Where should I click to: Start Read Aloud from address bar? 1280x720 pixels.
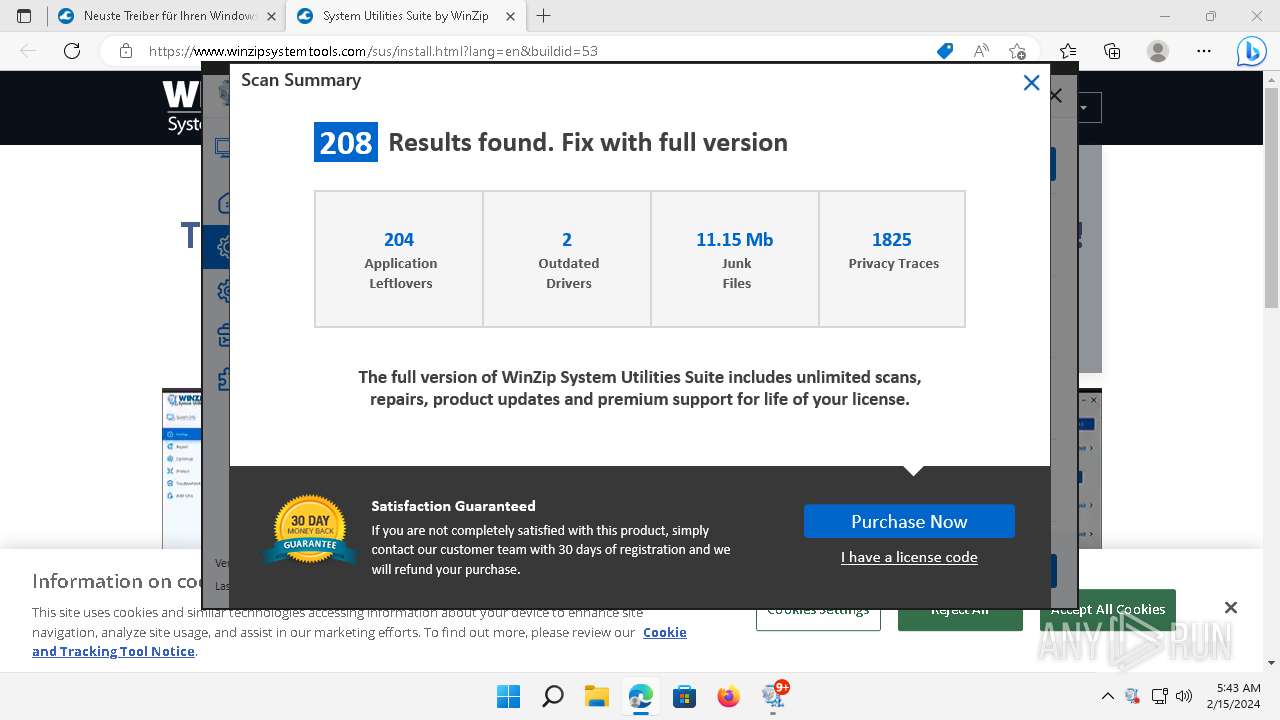(981, 51)
